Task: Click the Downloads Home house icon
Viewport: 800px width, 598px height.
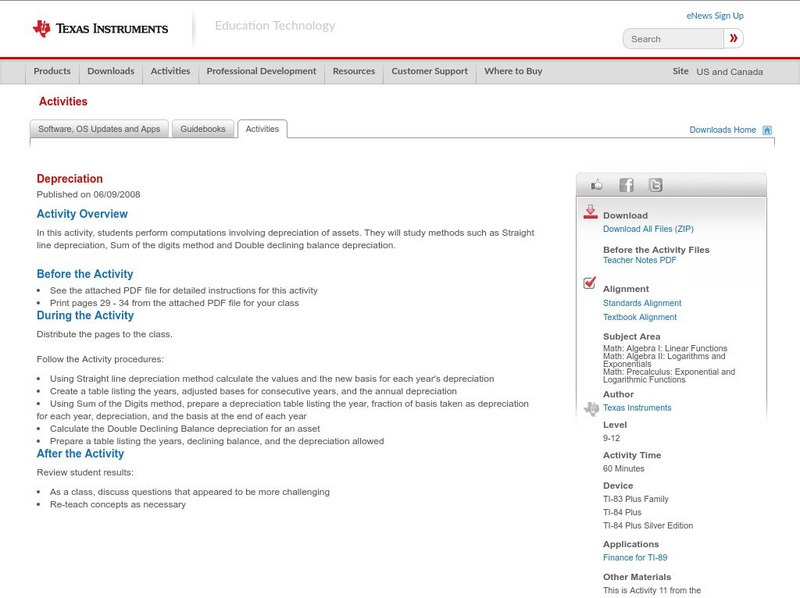Action: (x=767, y=130)
